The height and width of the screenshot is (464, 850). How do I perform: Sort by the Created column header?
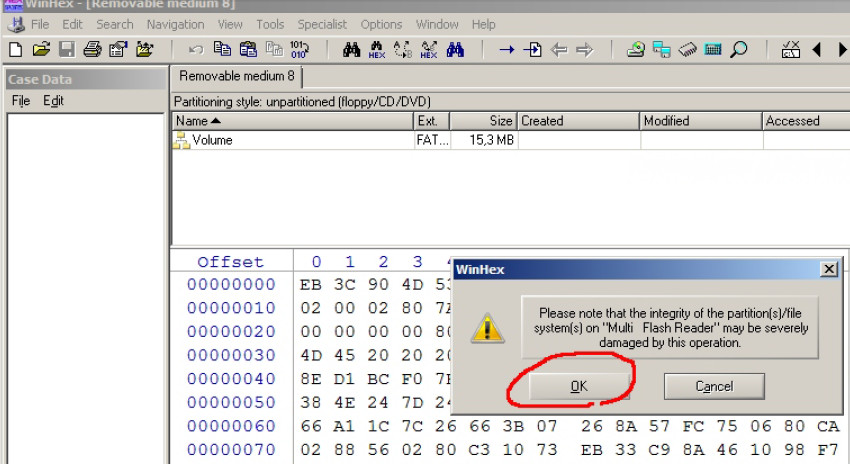pyautogui.click(x=578, y=121)
